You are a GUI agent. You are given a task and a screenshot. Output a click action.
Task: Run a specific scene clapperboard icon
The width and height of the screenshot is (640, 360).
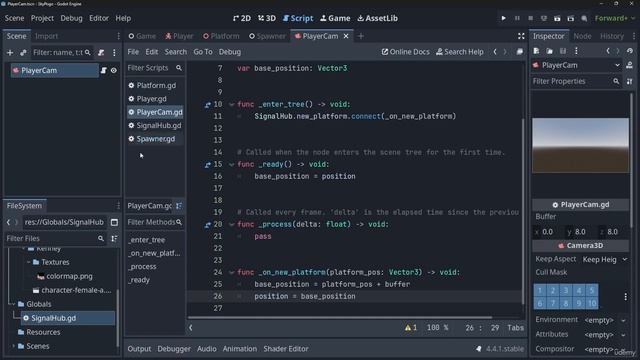pyautogui.click(x=571, y=18)
